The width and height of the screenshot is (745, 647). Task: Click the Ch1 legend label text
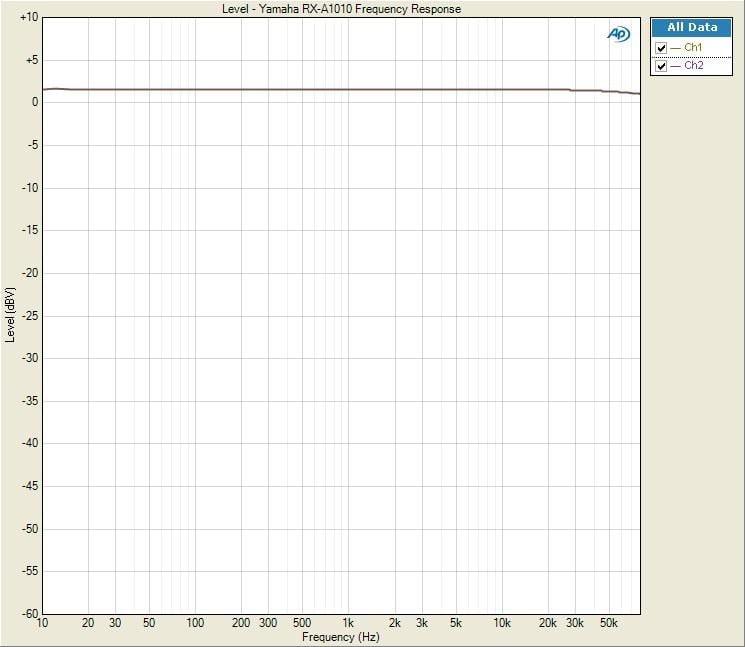coord(693,48)
